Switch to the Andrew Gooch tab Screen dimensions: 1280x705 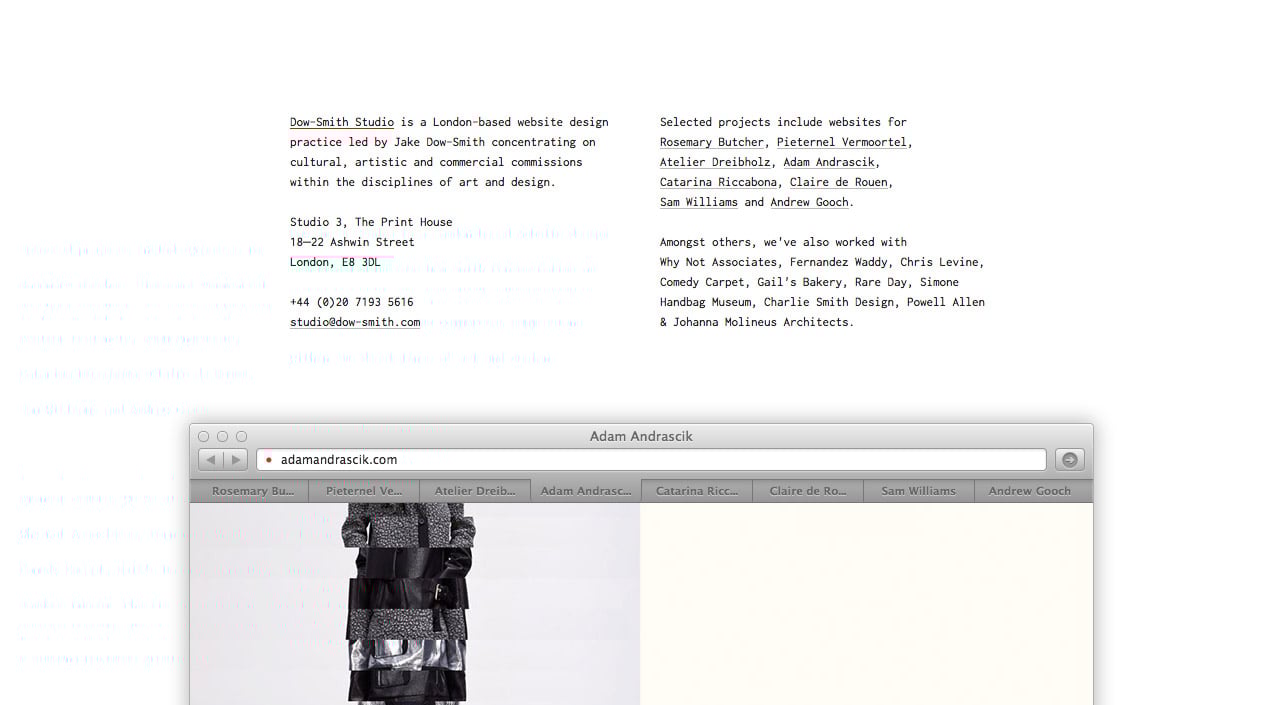(x=1029, y=491)
